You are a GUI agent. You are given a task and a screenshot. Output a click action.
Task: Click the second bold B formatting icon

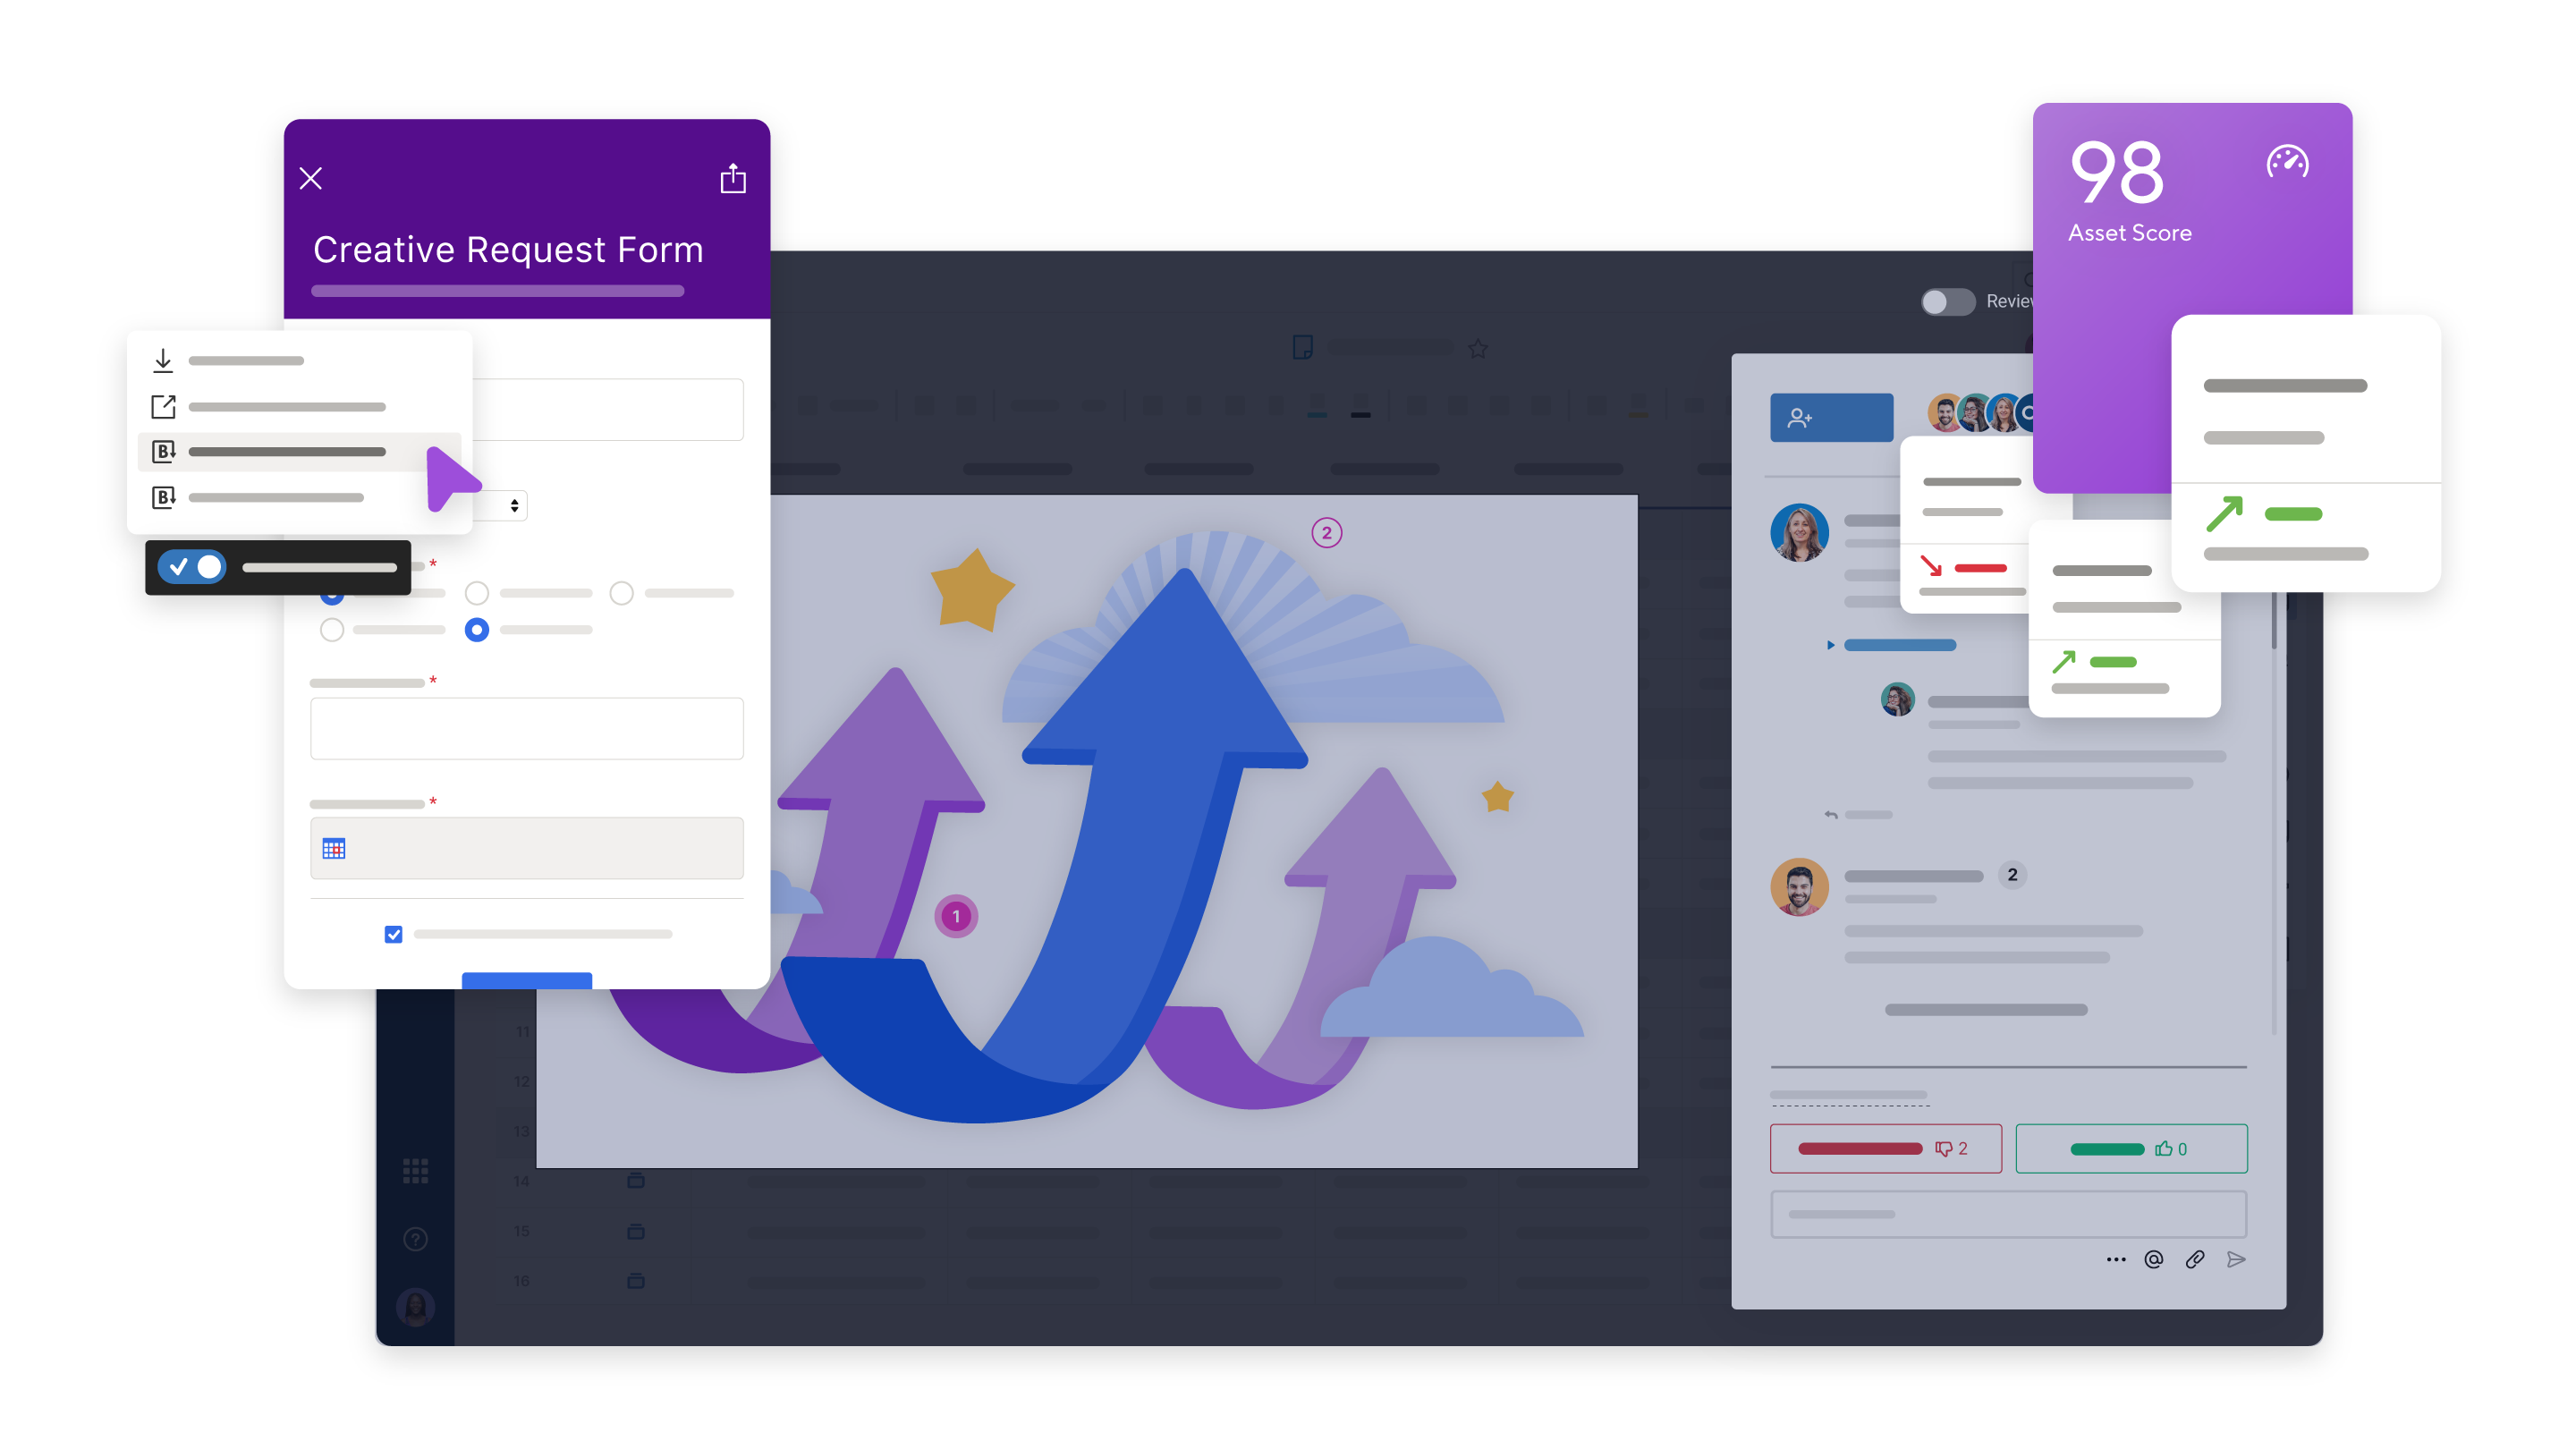pos(165,497)
